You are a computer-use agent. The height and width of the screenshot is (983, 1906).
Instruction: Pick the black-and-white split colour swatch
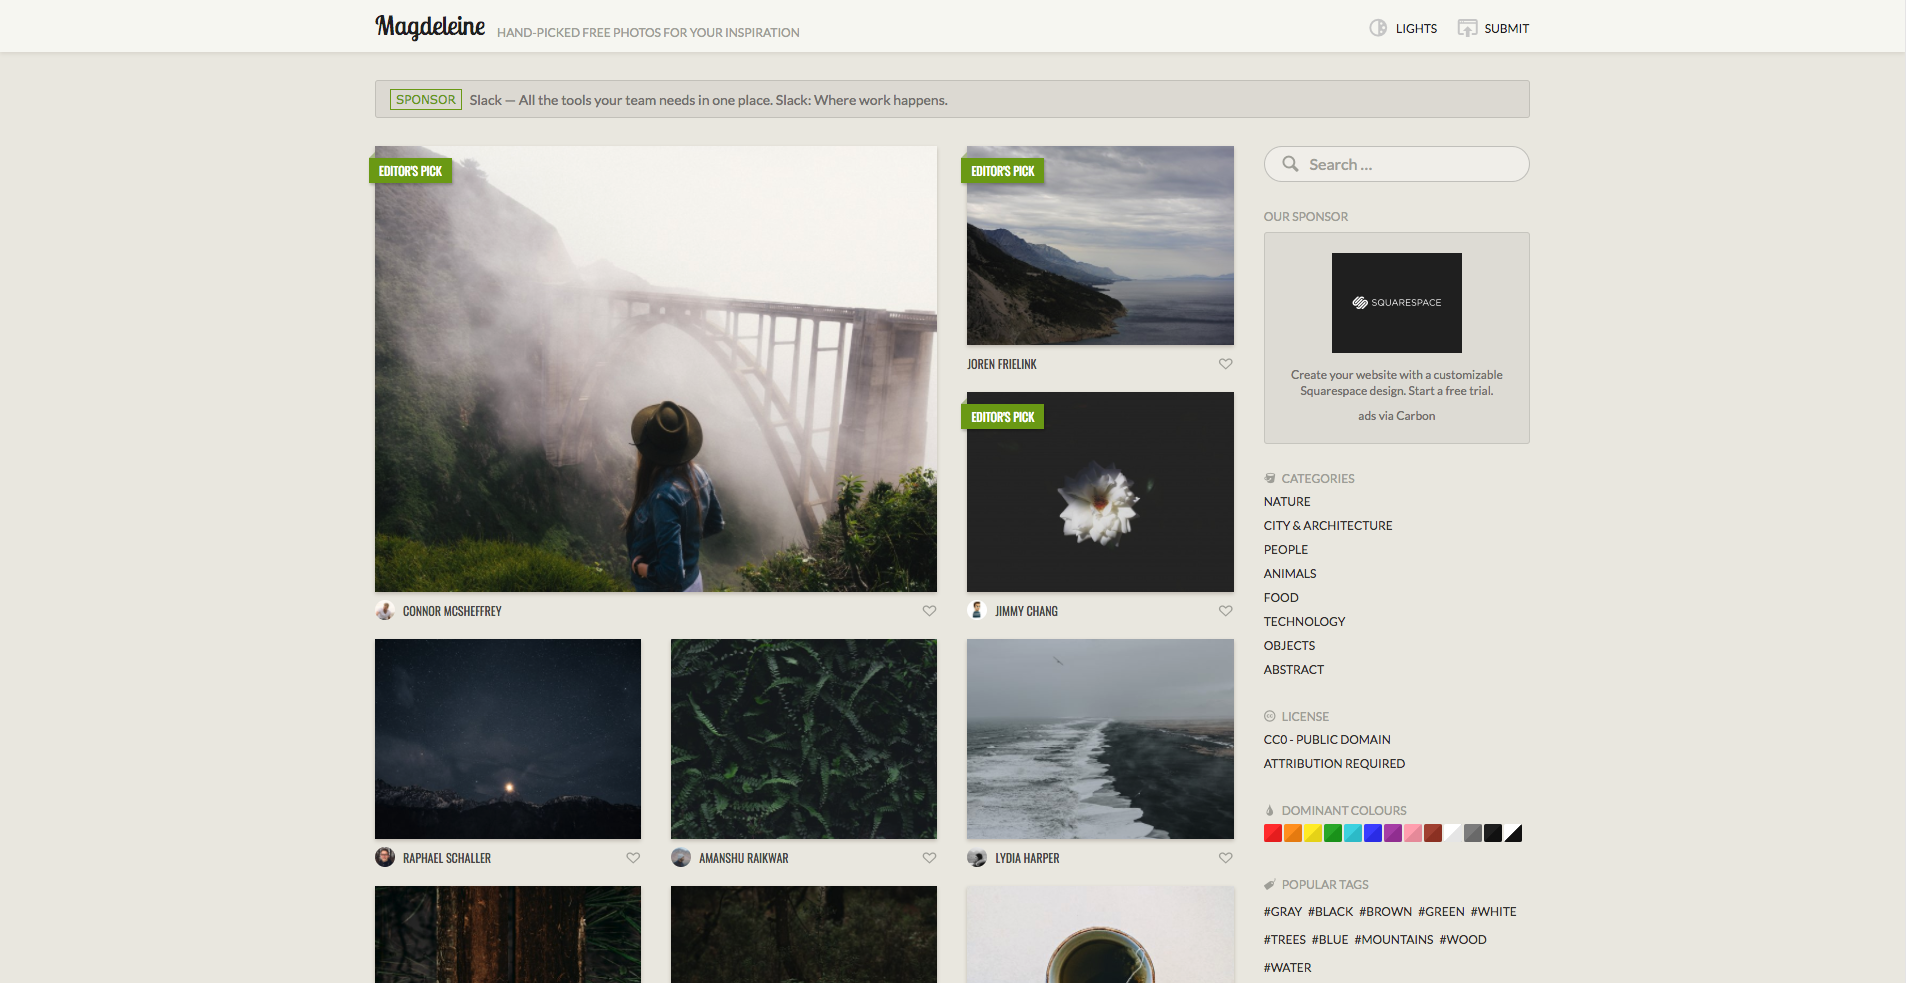pos(1513,833)
